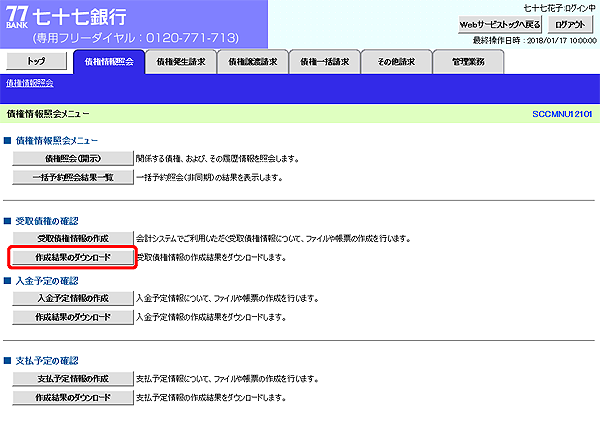
Task: Switch to the 債権譲渡請求 tab
Action: [x=253, y=62]
